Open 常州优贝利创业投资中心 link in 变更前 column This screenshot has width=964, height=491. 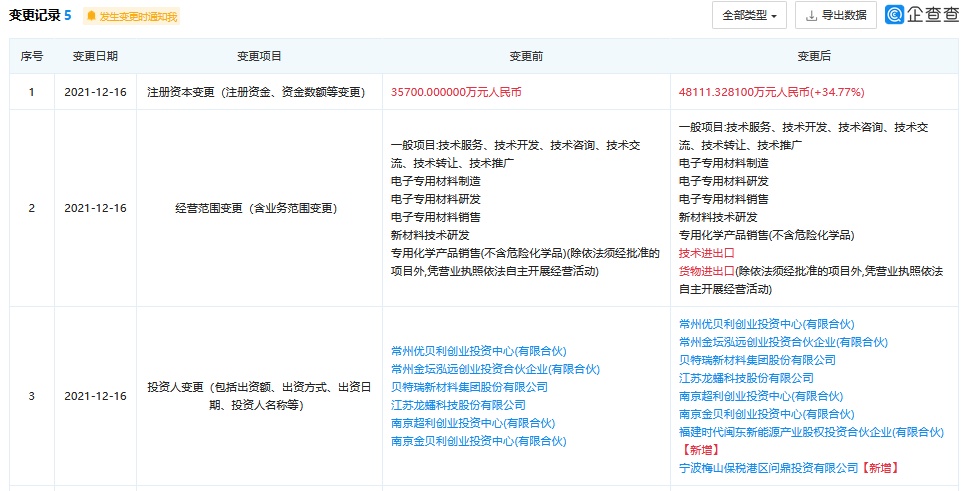pyautogui.click(x=478, y=351)
